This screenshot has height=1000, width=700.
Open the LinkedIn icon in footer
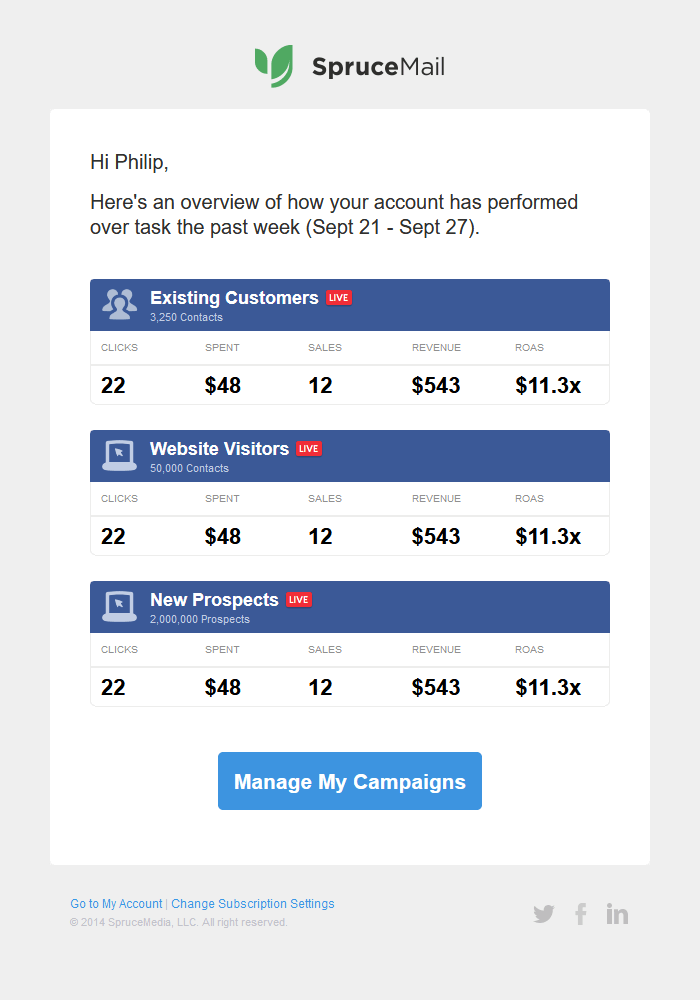click(x=617, y=914)
